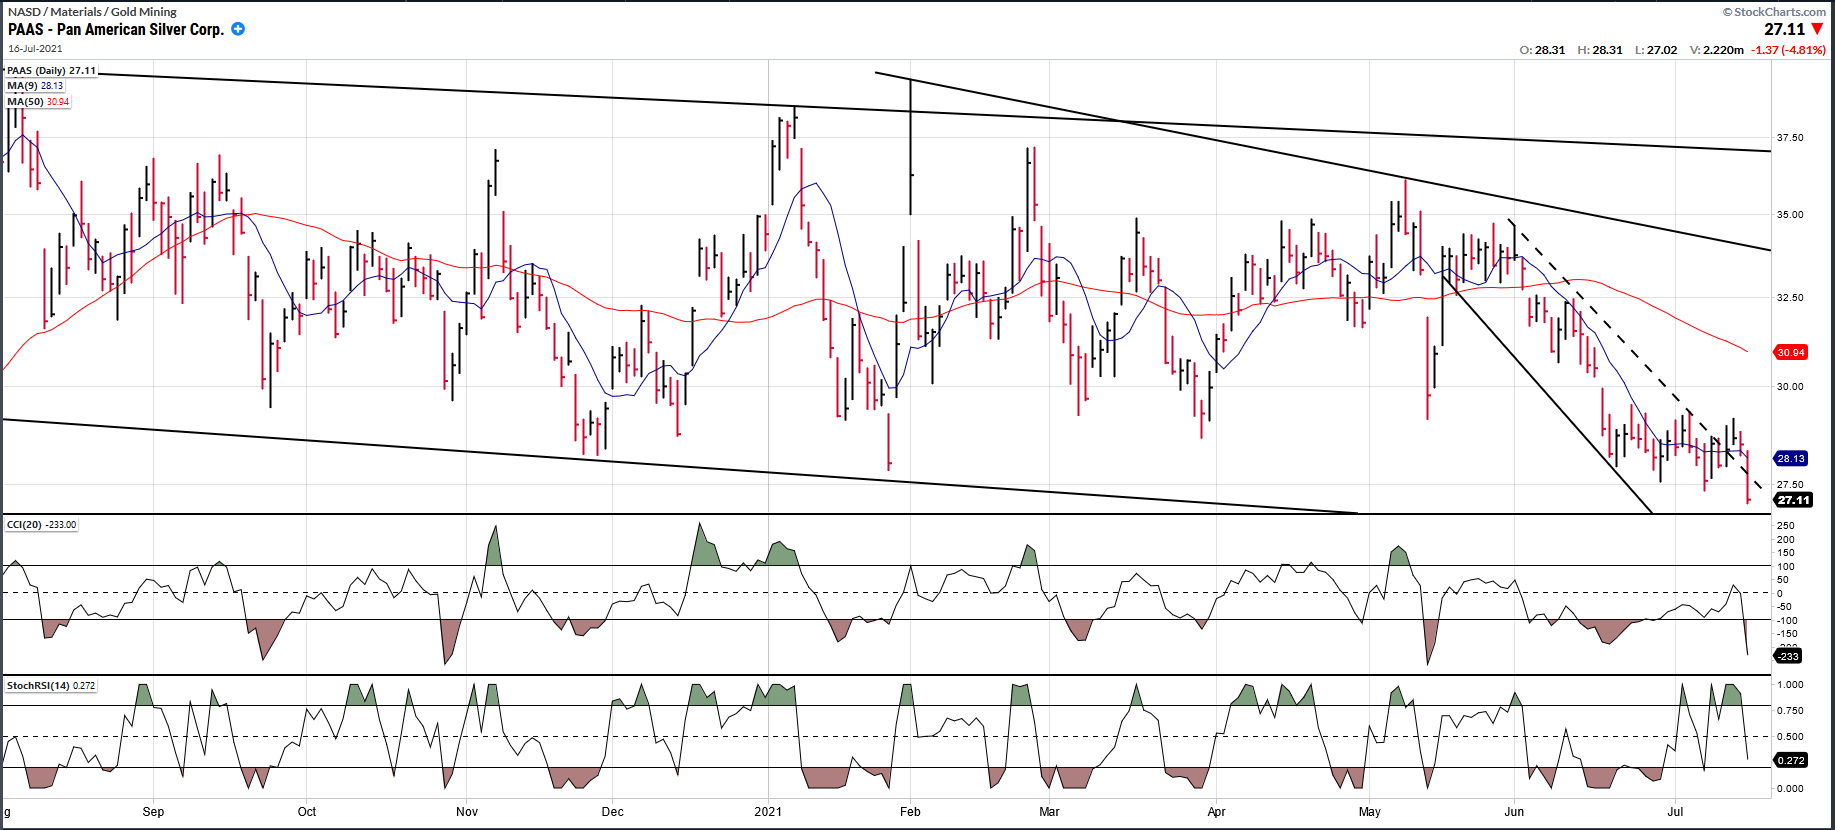
Task: Click the red down arrow next to 27.11
Action: pos(1817,30)
